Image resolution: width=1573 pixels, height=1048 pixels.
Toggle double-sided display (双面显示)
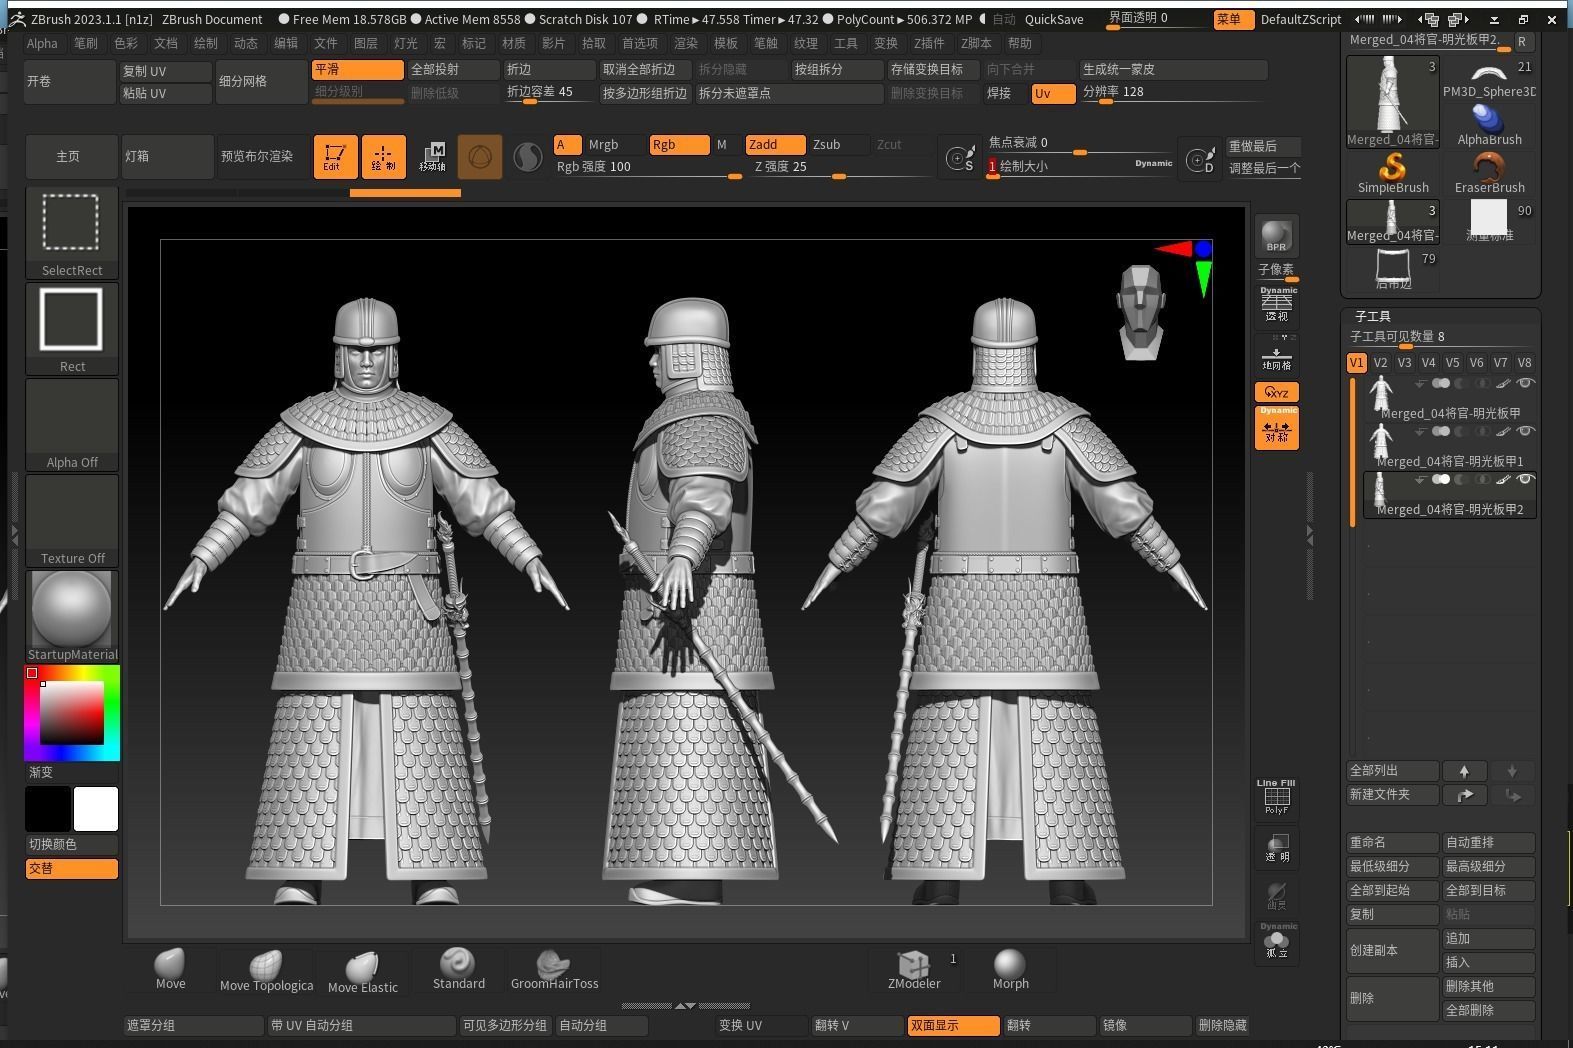953,1025
